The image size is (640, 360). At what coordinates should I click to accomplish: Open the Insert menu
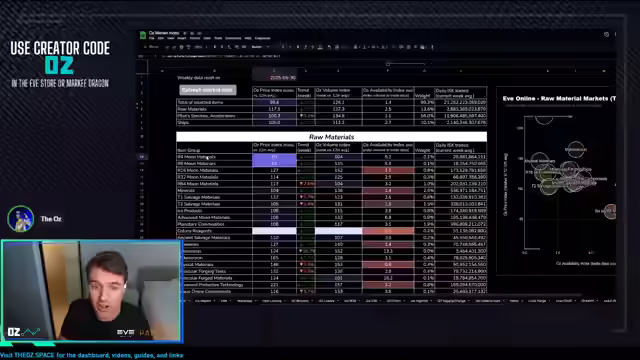click(182, 38)
